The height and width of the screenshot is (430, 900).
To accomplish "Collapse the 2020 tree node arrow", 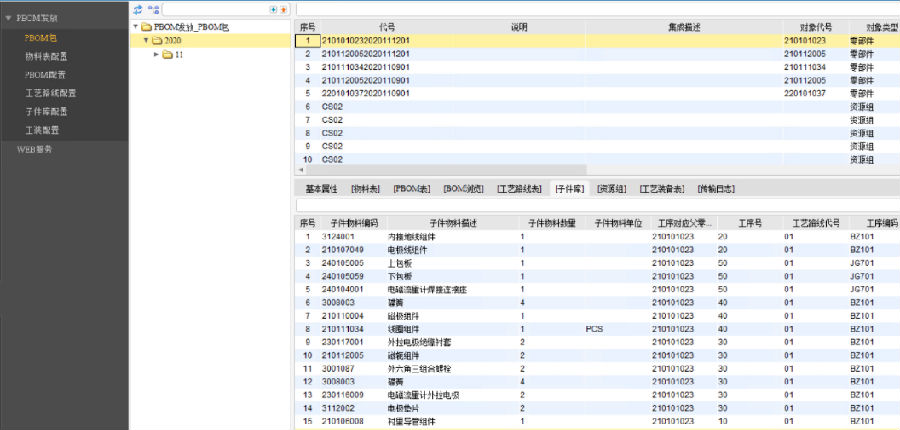I will tap(146, 40).
